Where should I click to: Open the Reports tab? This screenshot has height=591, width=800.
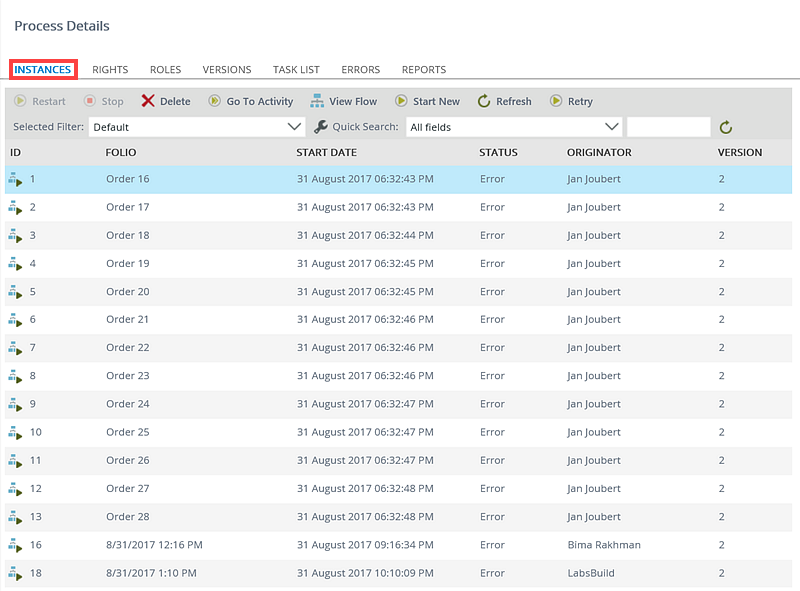tap(424, 69)
